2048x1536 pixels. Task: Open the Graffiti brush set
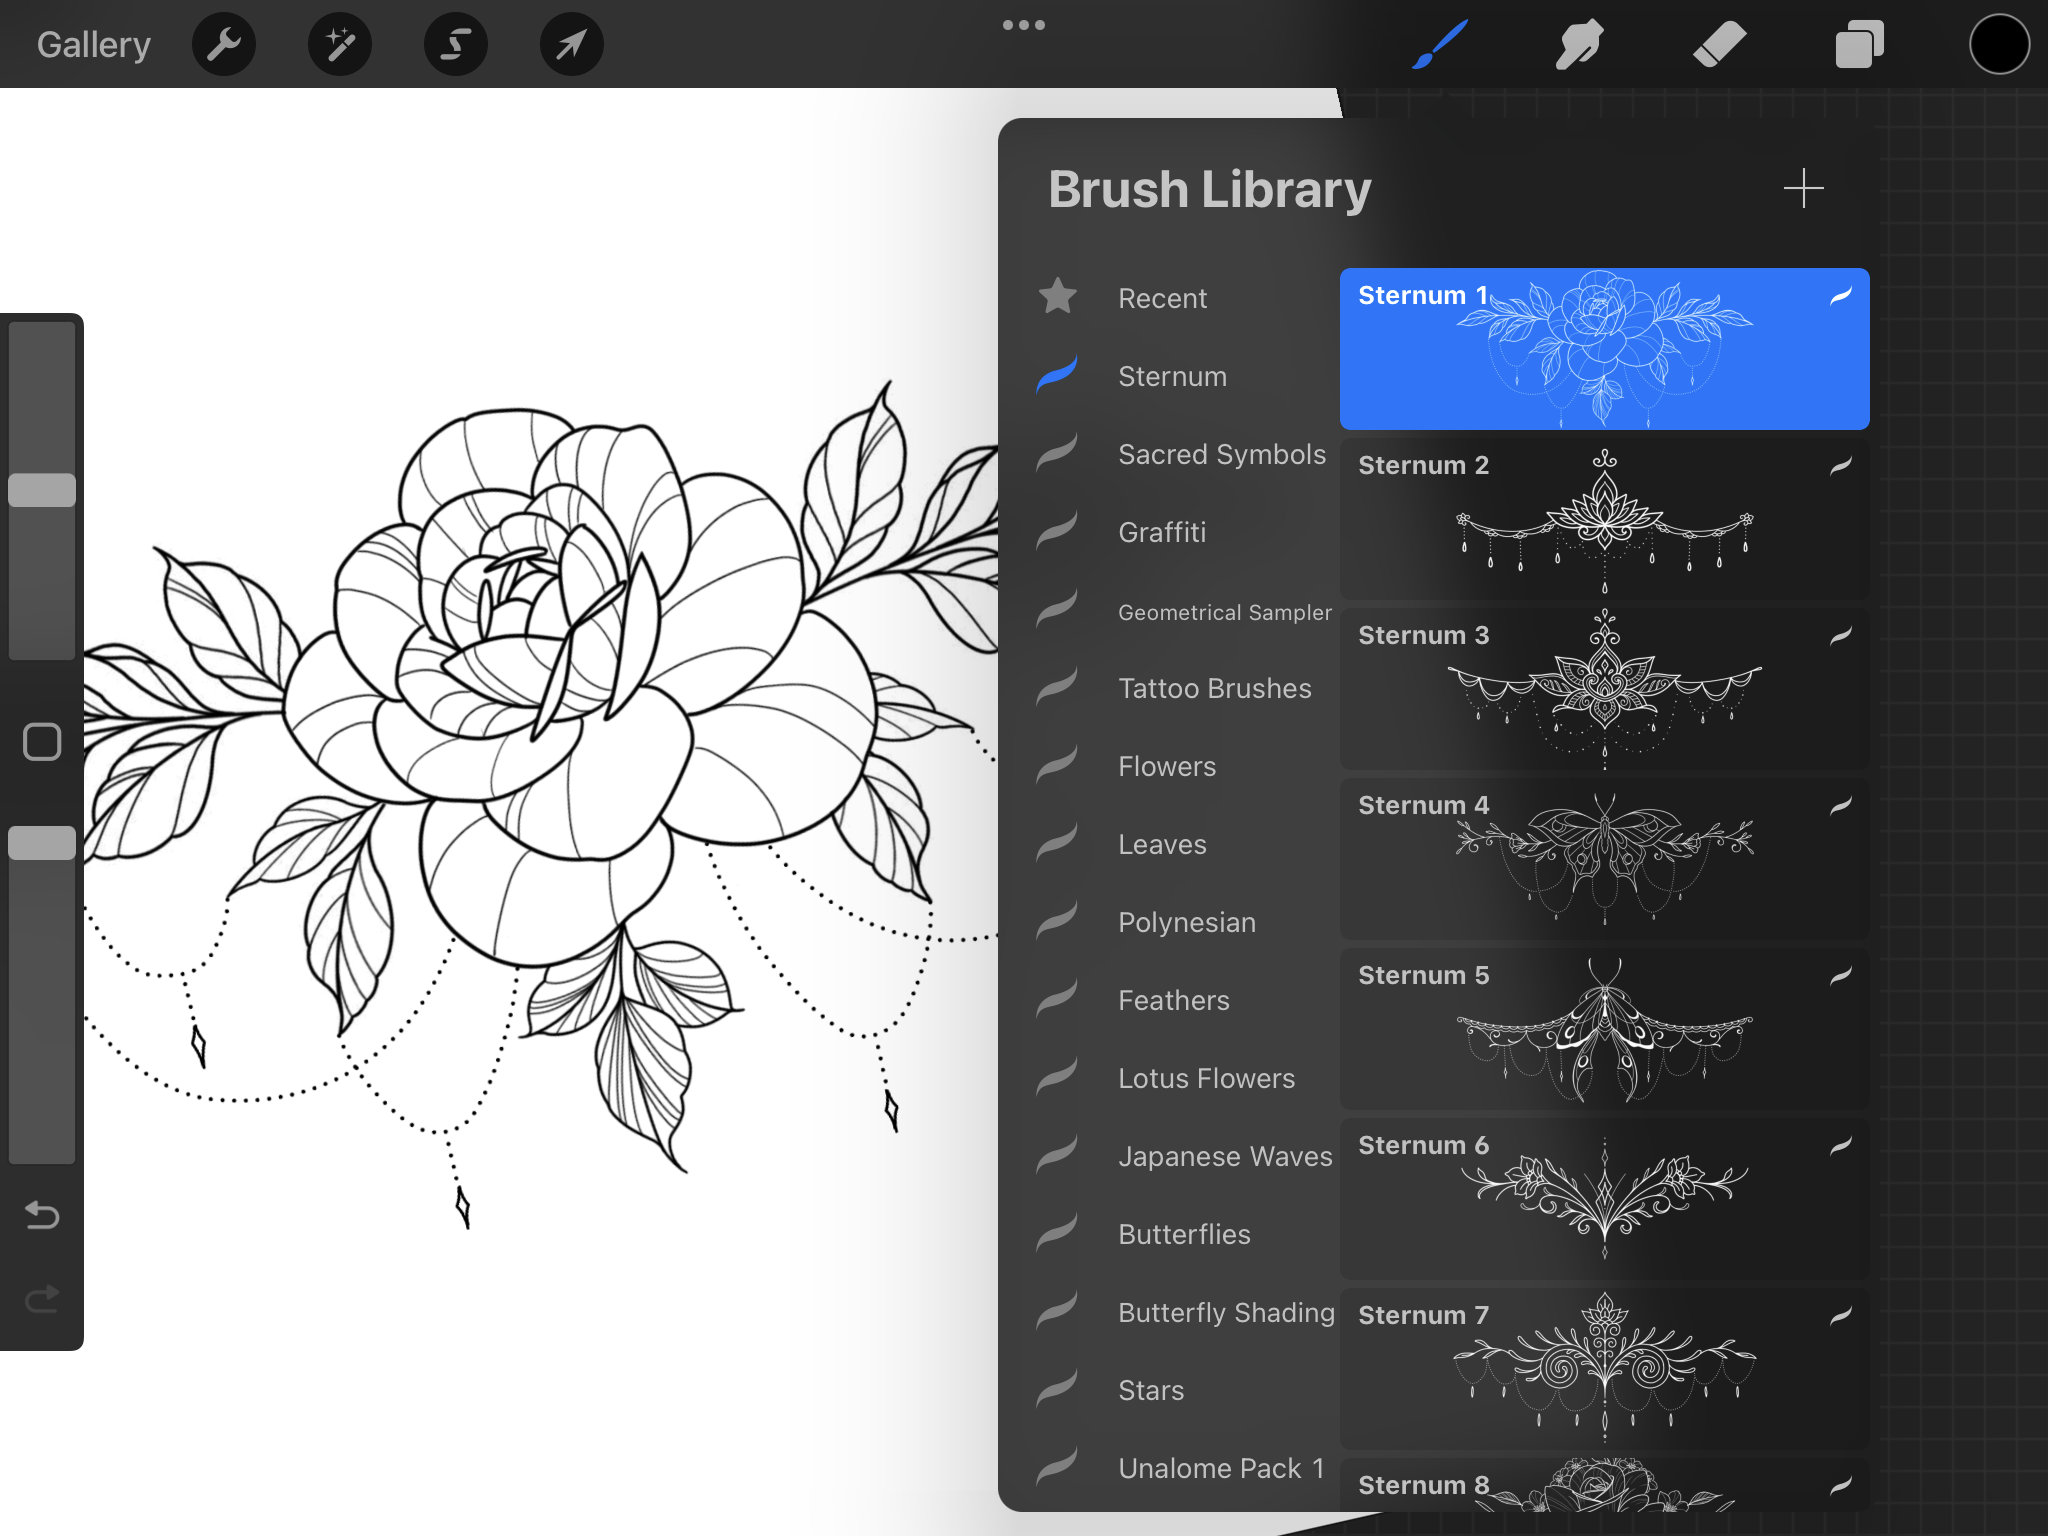tap(1162, 532)
